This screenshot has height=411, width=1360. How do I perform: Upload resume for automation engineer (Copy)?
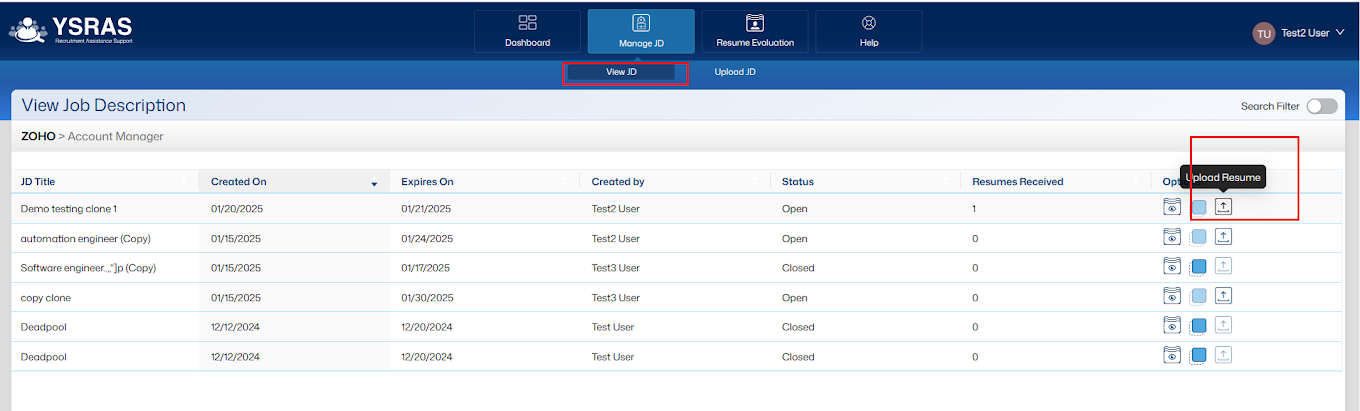(1224, 237)
